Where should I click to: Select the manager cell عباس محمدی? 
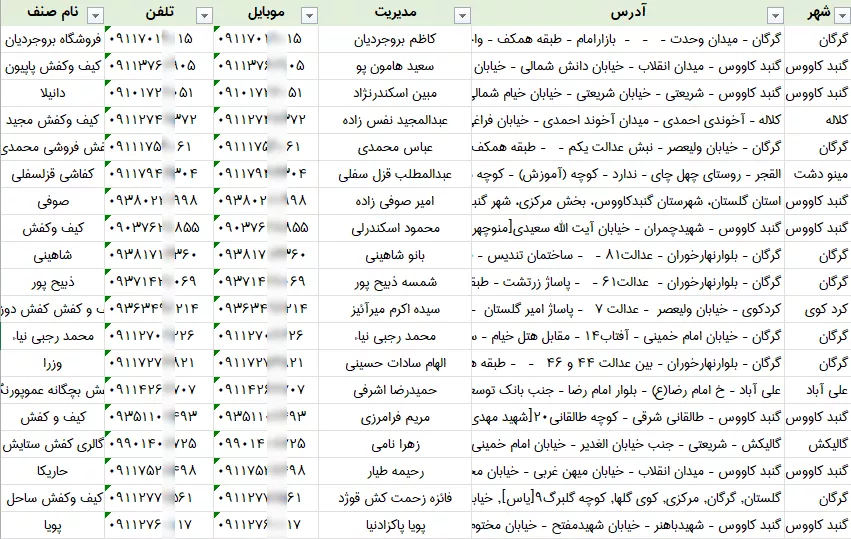(x=395, y=147)
